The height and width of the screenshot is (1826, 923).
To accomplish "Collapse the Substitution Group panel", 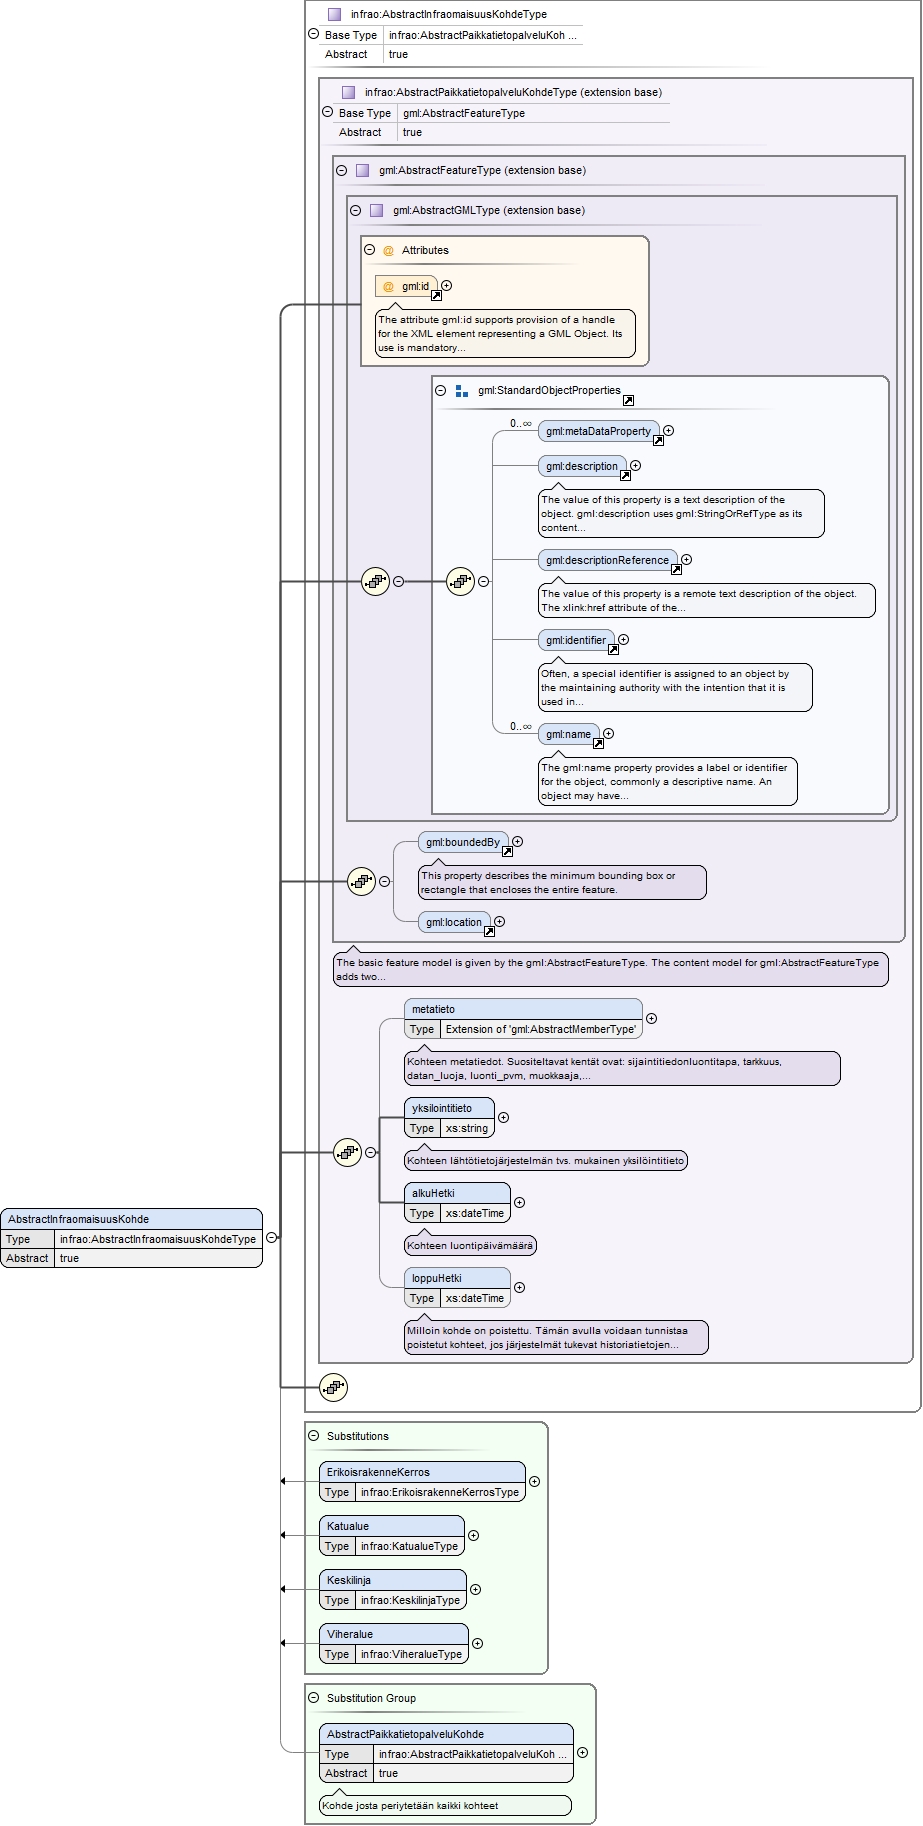I will click(x=313, y=1697).
